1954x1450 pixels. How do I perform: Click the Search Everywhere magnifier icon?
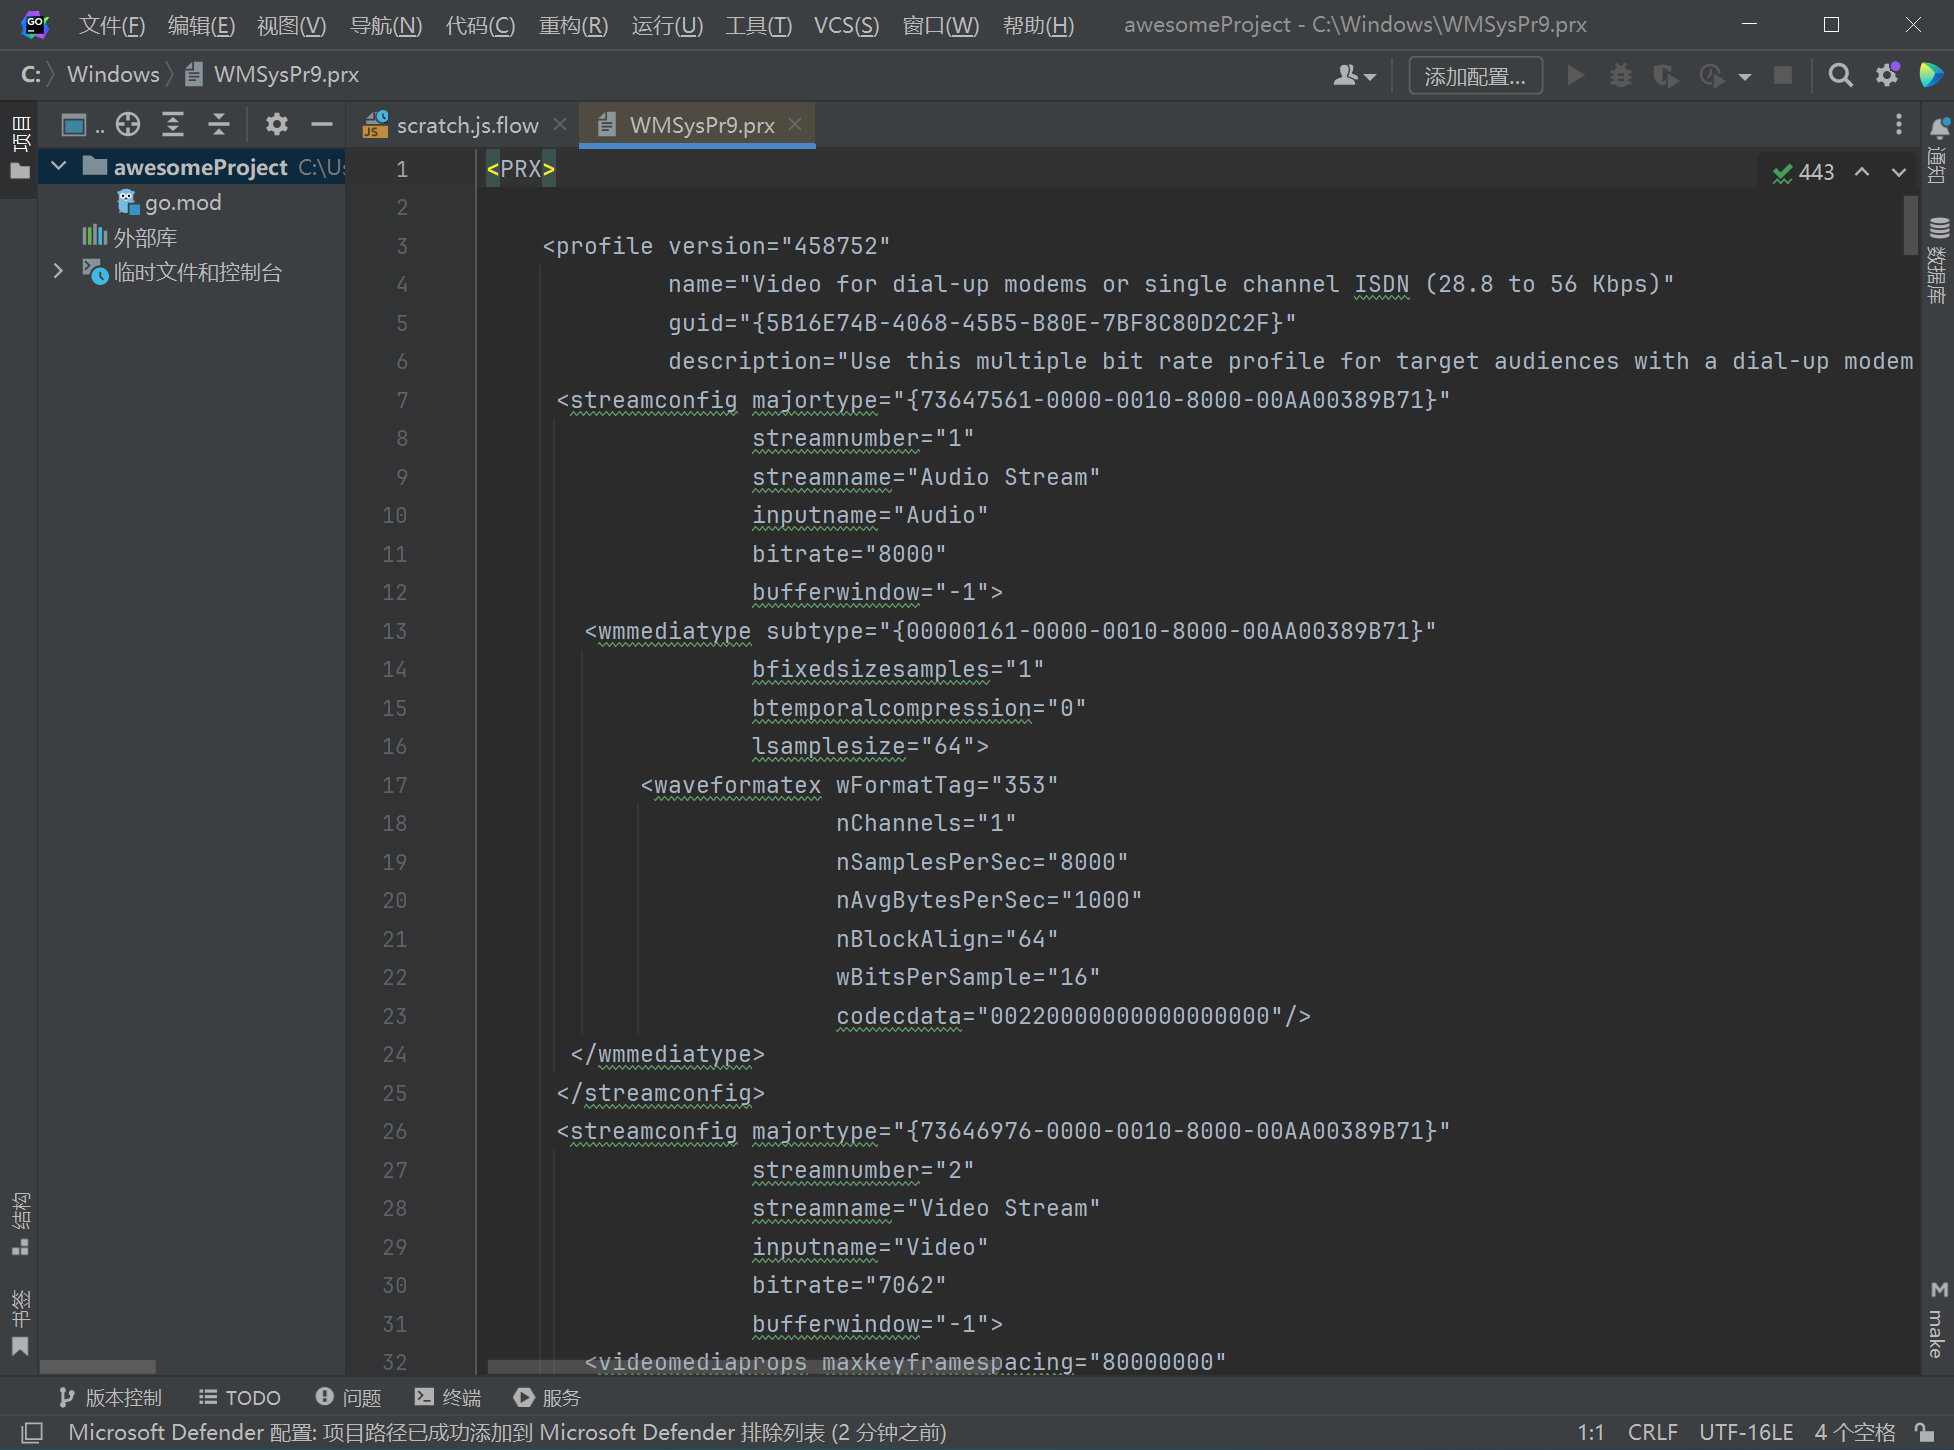pyautogui.click(x=1840, y=75)
